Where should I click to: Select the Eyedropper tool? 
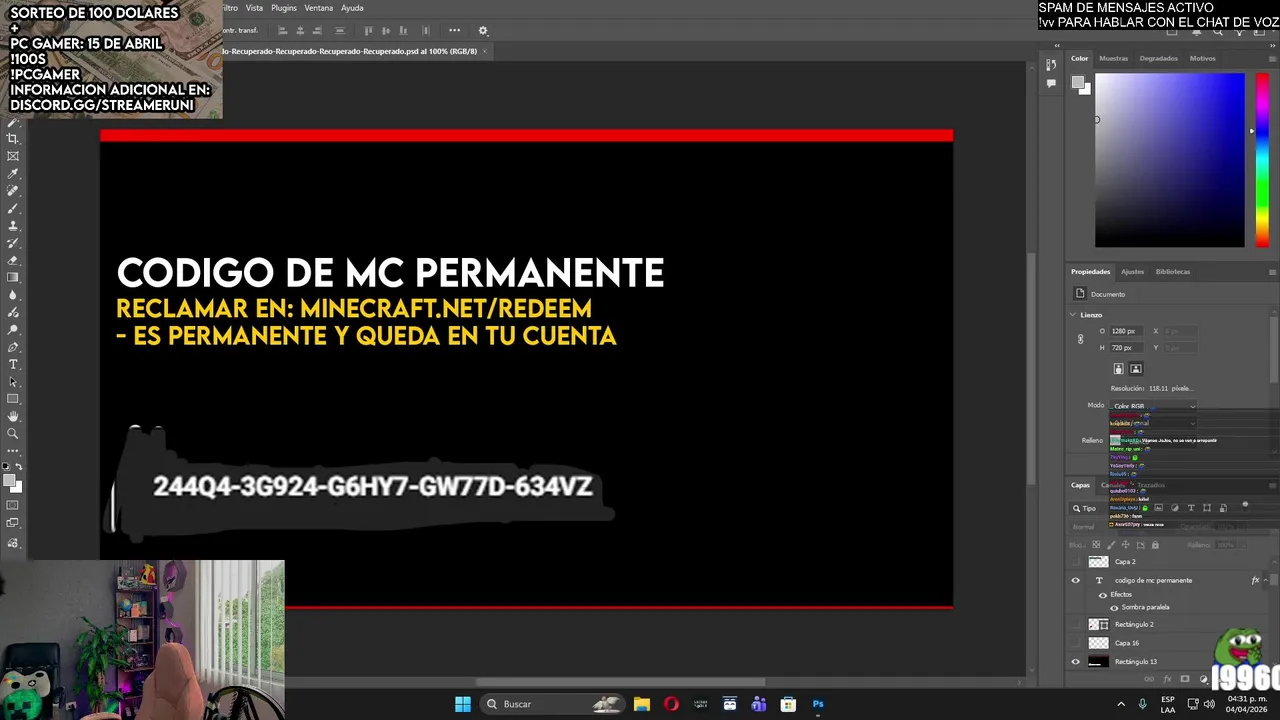point(13,174)
